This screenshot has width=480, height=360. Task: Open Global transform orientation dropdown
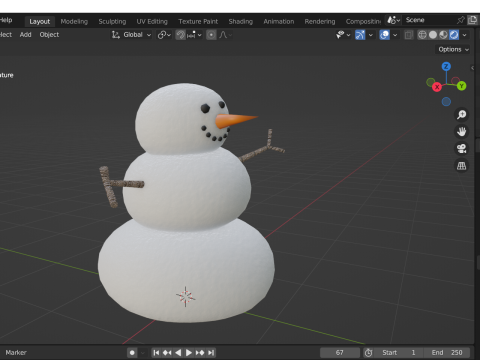pos(131,35)
